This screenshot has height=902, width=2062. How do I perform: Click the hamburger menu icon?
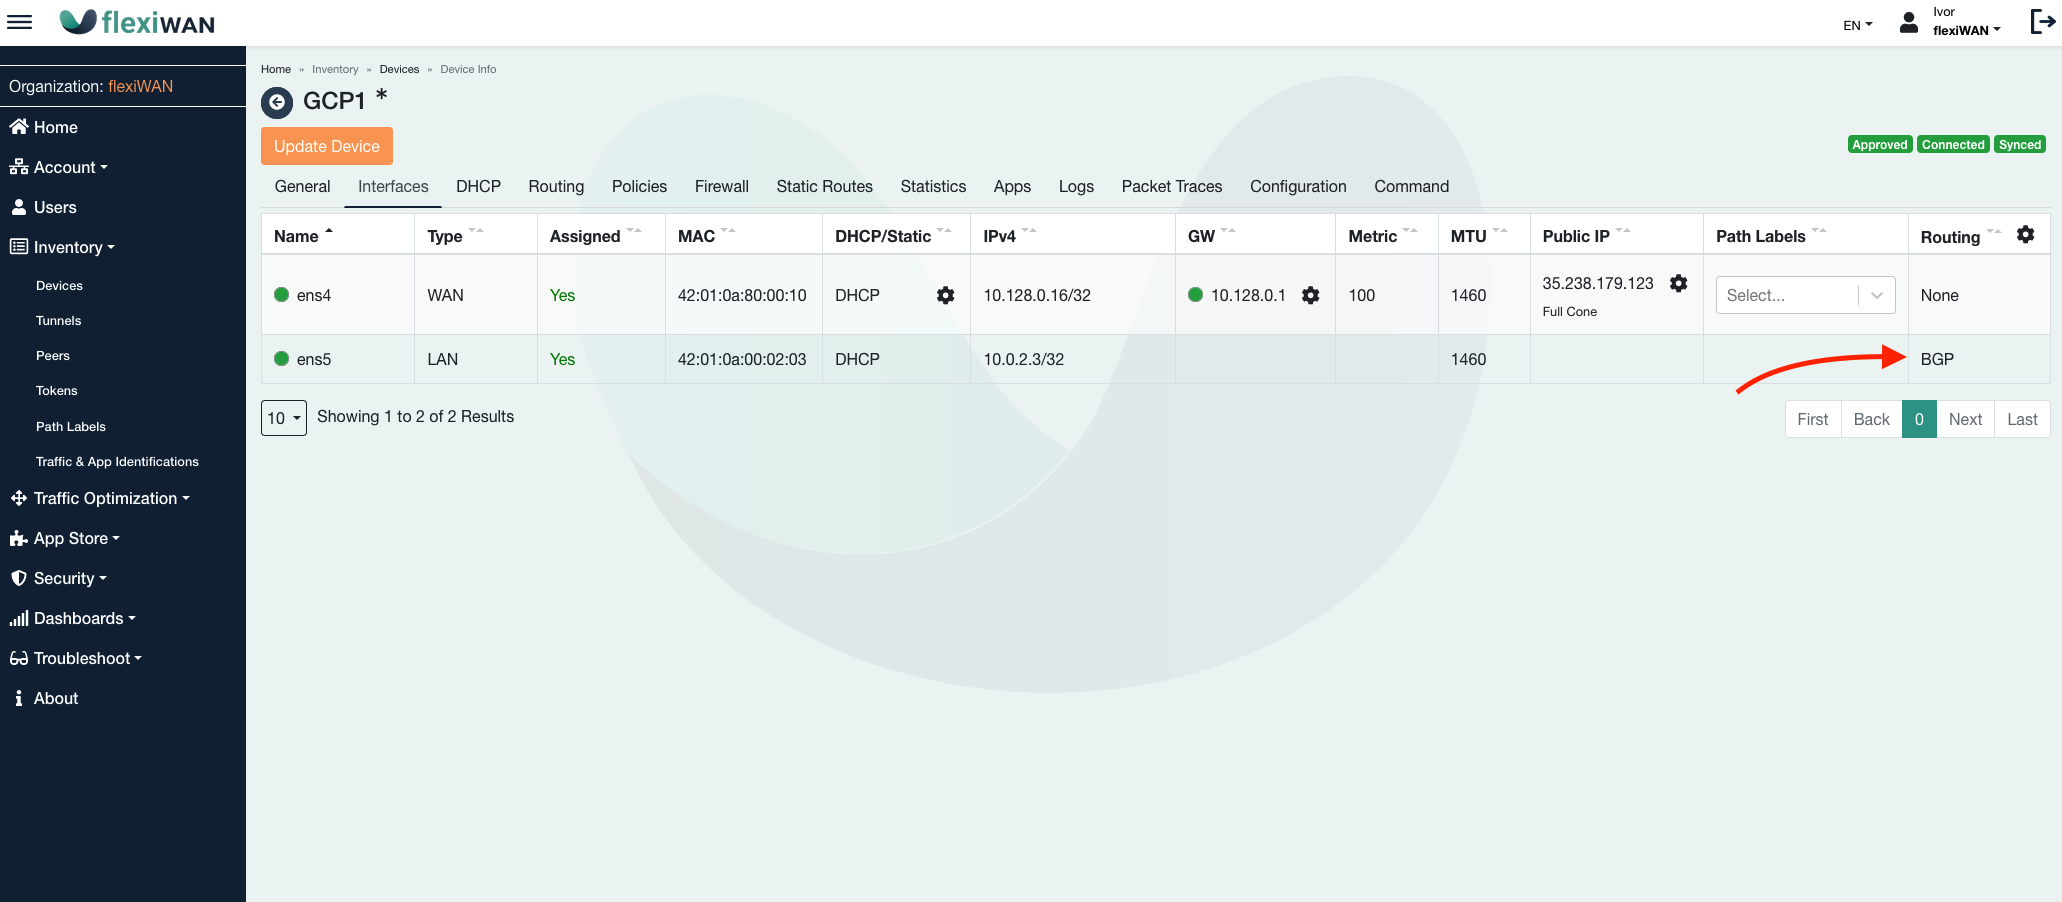pos(20,22)
